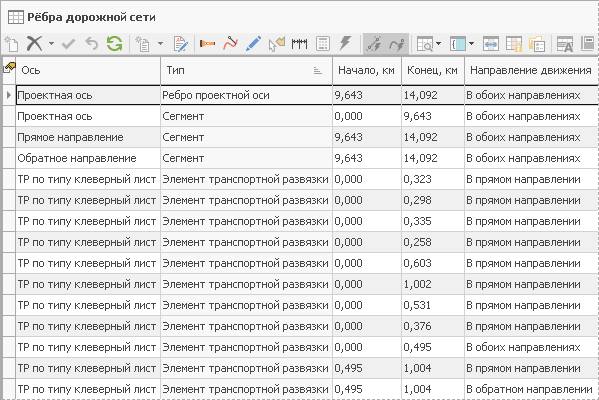Screen dimensions: 599x400
Task: Toggle the highlighted dashed-path lightning mode
Action: [x=374, y=44]
